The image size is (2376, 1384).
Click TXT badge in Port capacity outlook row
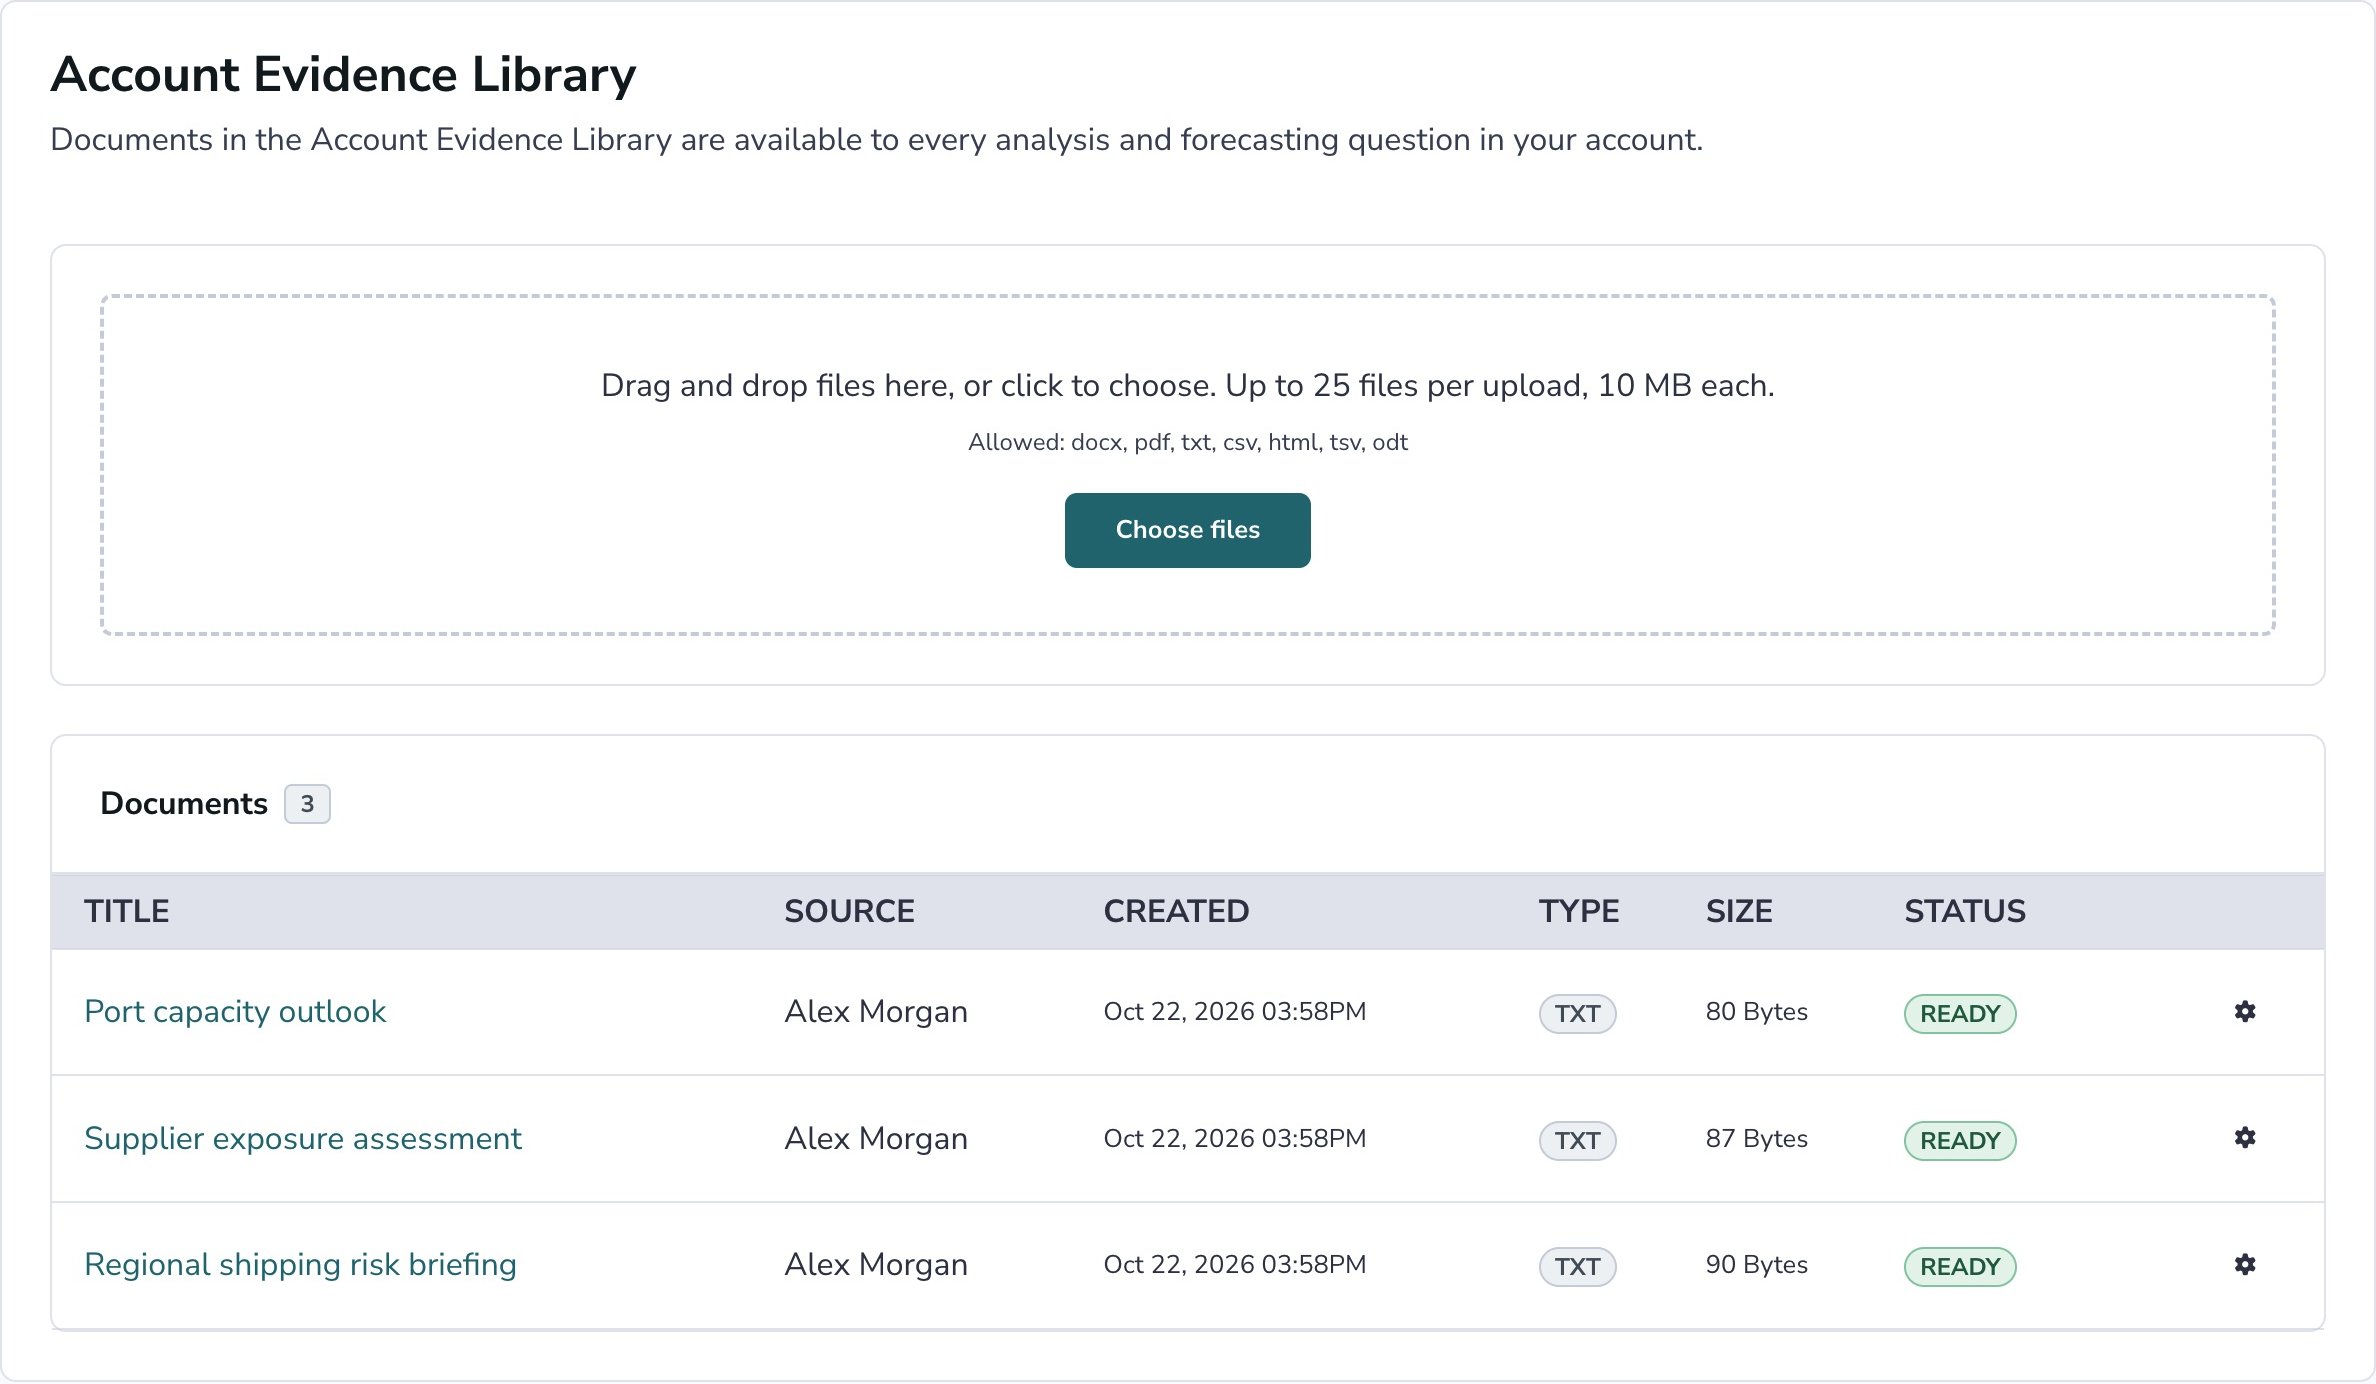click(x=1577, y=1013)
